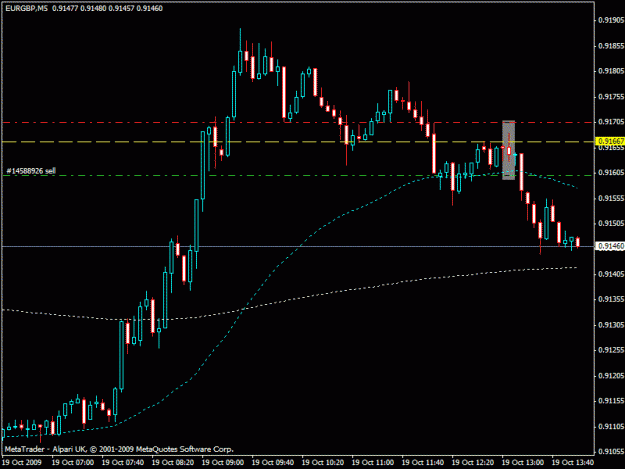Click the 19 Oct 13:40 time label
Image resolution: width=625 pixels, height=469 pixels.
tap(573, 462)
